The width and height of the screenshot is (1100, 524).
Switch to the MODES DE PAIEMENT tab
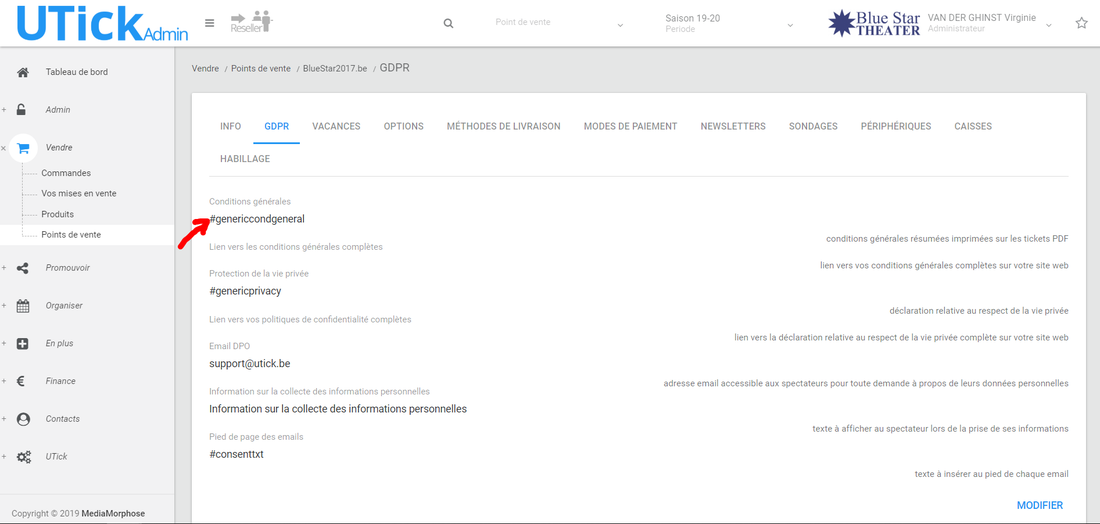pos(630,127)
